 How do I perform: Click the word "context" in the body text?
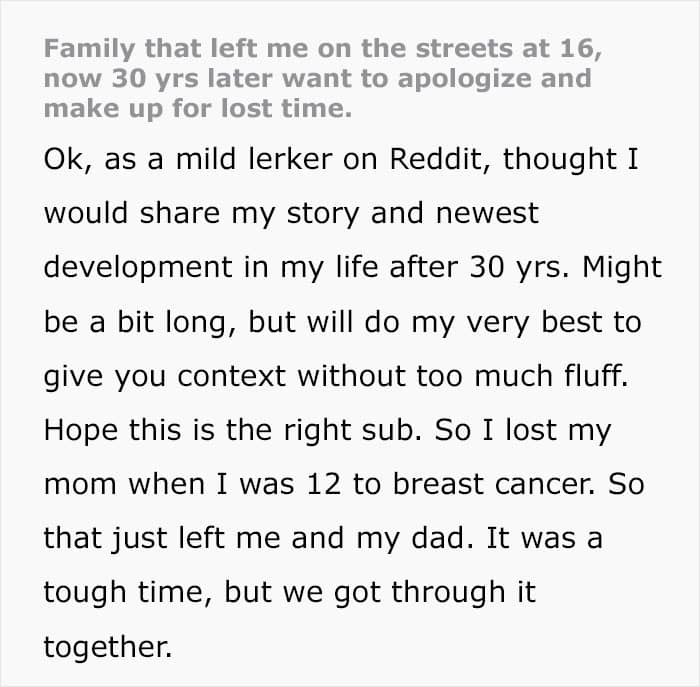(231, 376)
